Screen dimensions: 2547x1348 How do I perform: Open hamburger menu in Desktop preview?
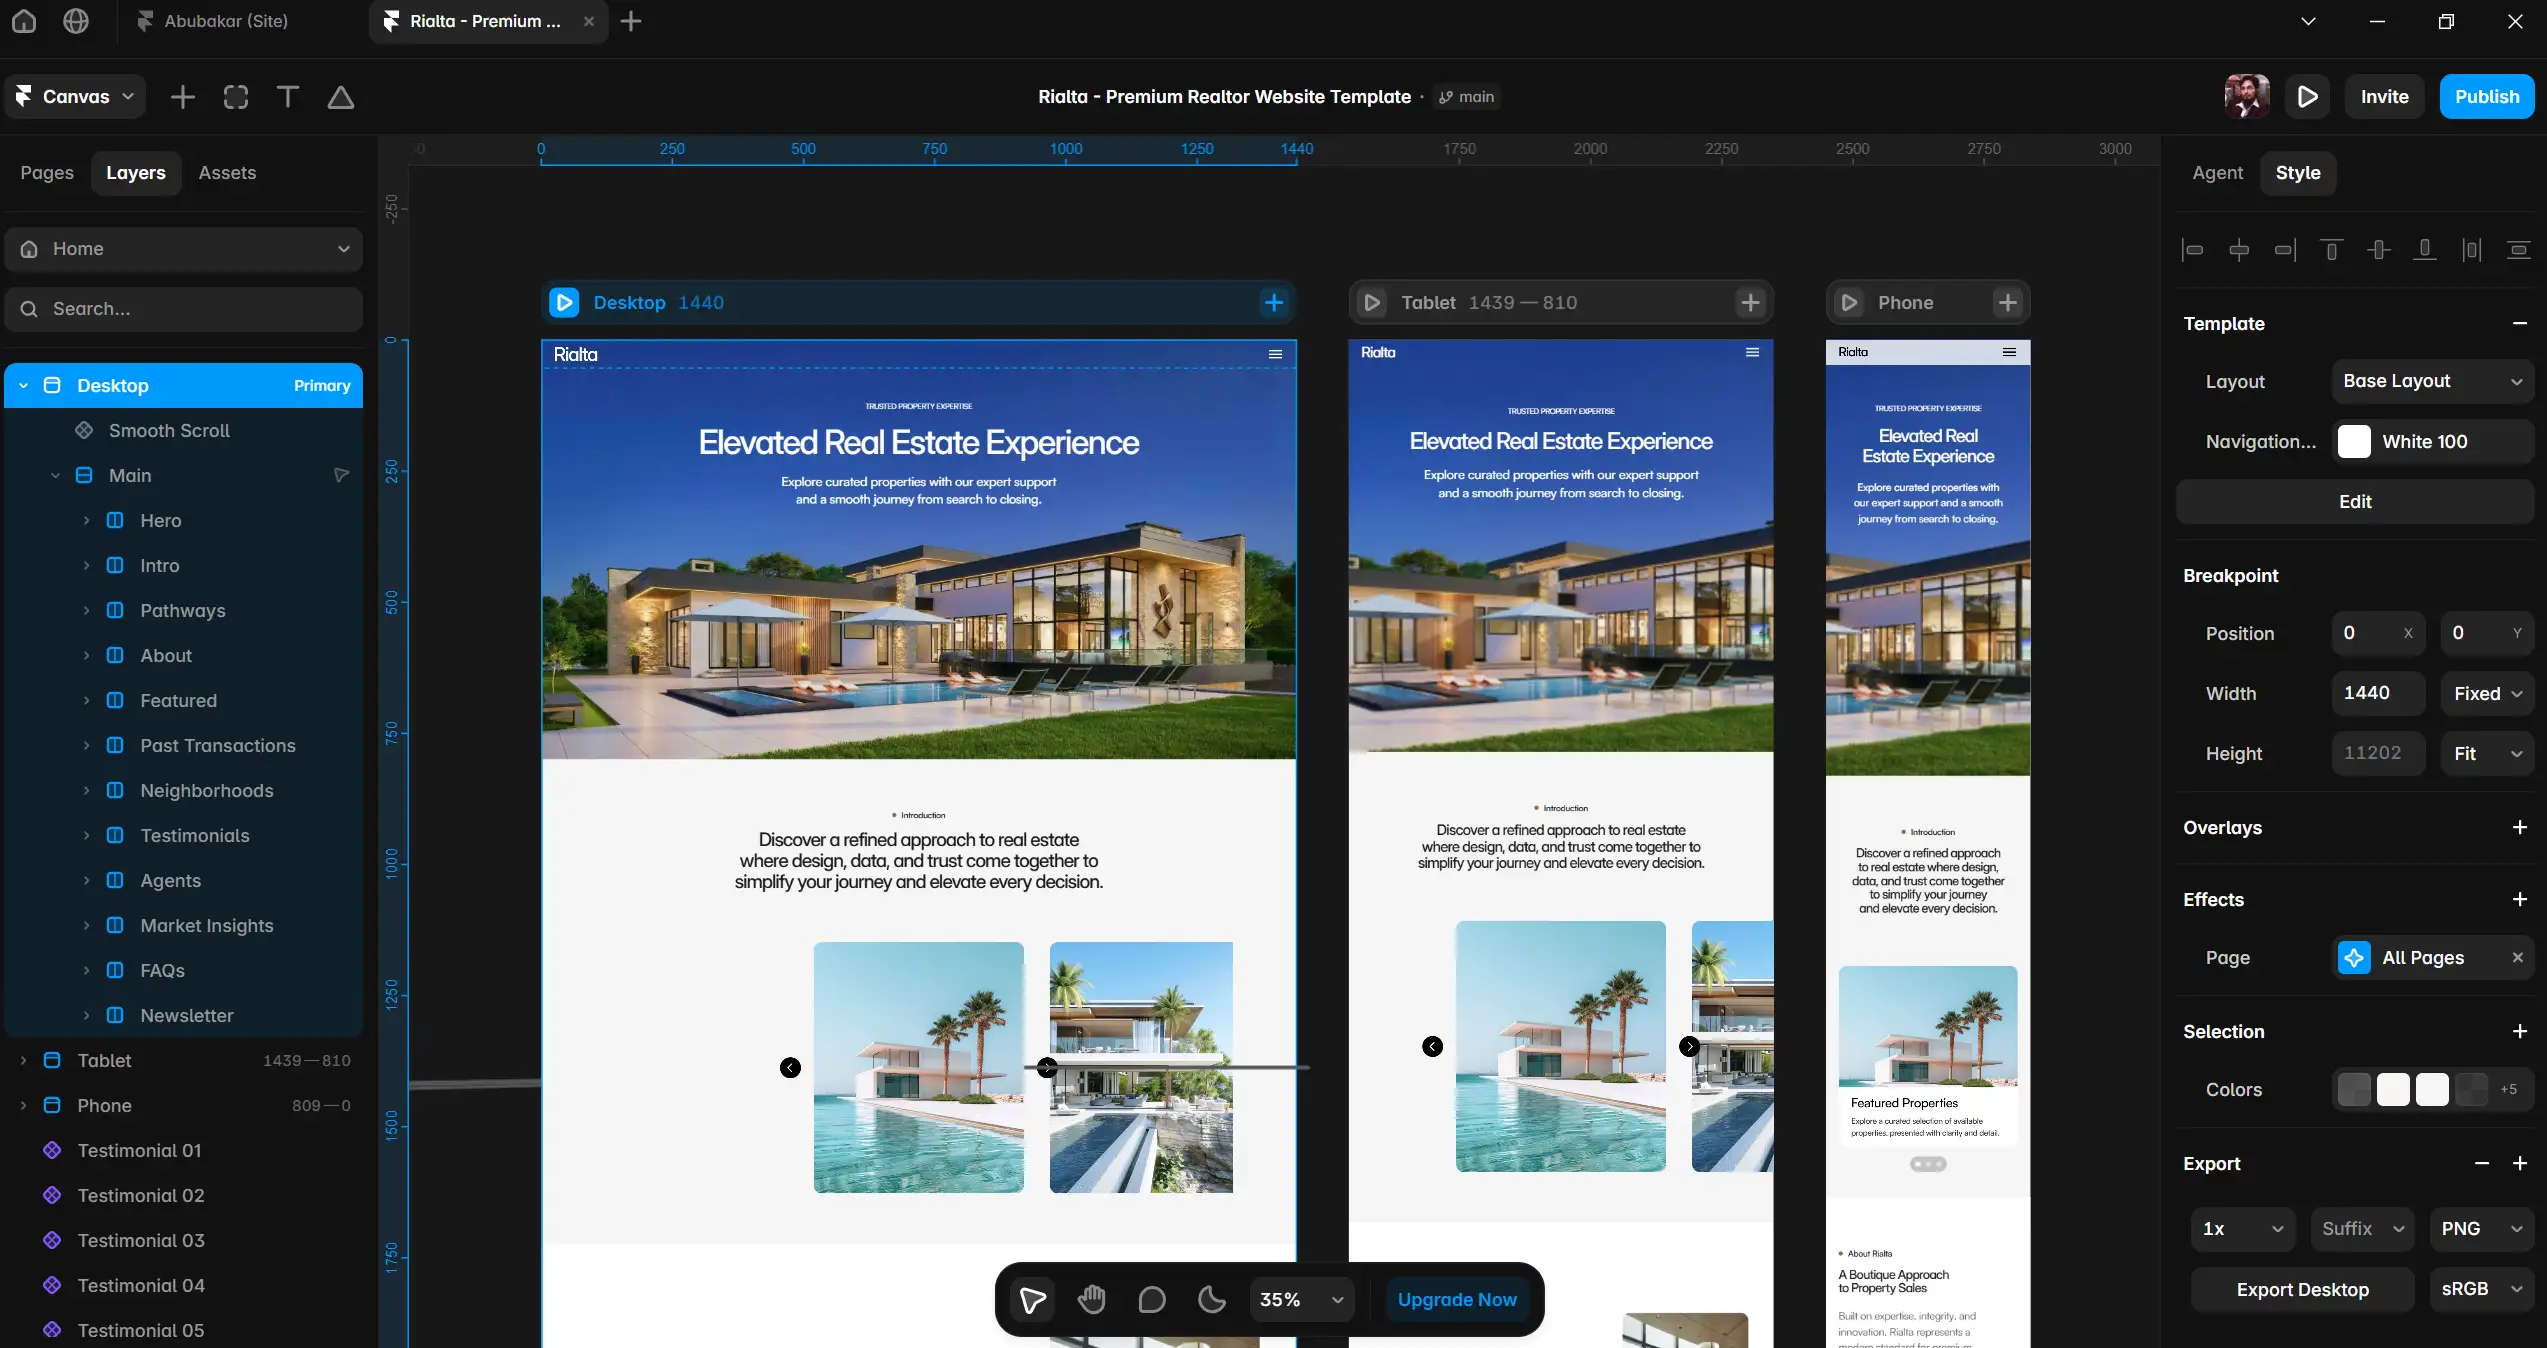pos(1275,354)
